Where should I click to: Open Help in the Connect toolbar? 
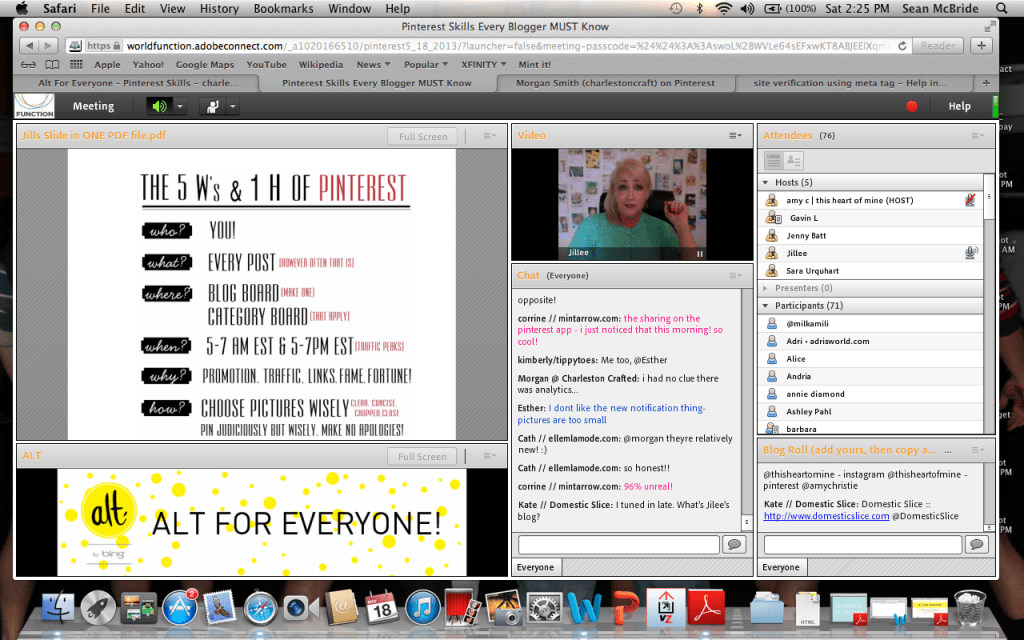(x=959, y=106)
